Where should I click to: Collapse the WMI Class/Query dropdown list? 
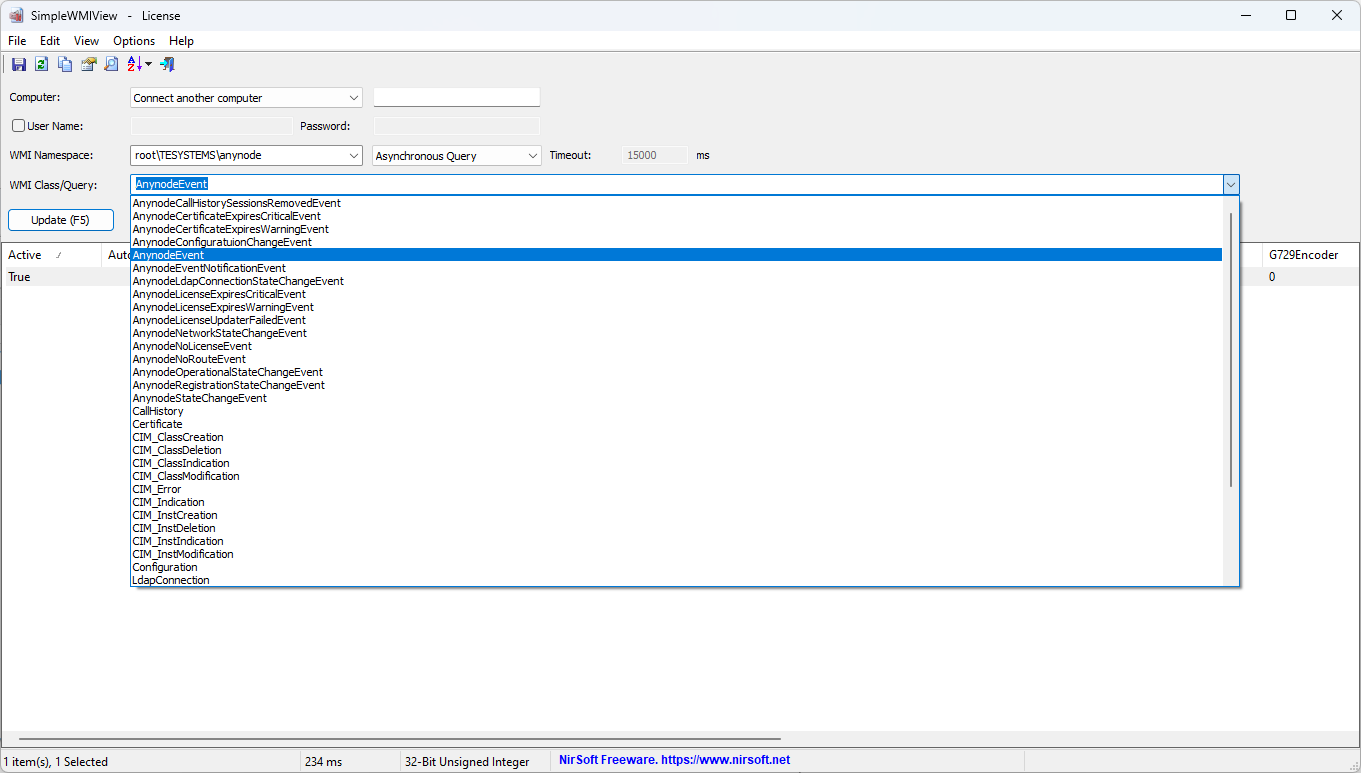click(x=1231, y=184)
